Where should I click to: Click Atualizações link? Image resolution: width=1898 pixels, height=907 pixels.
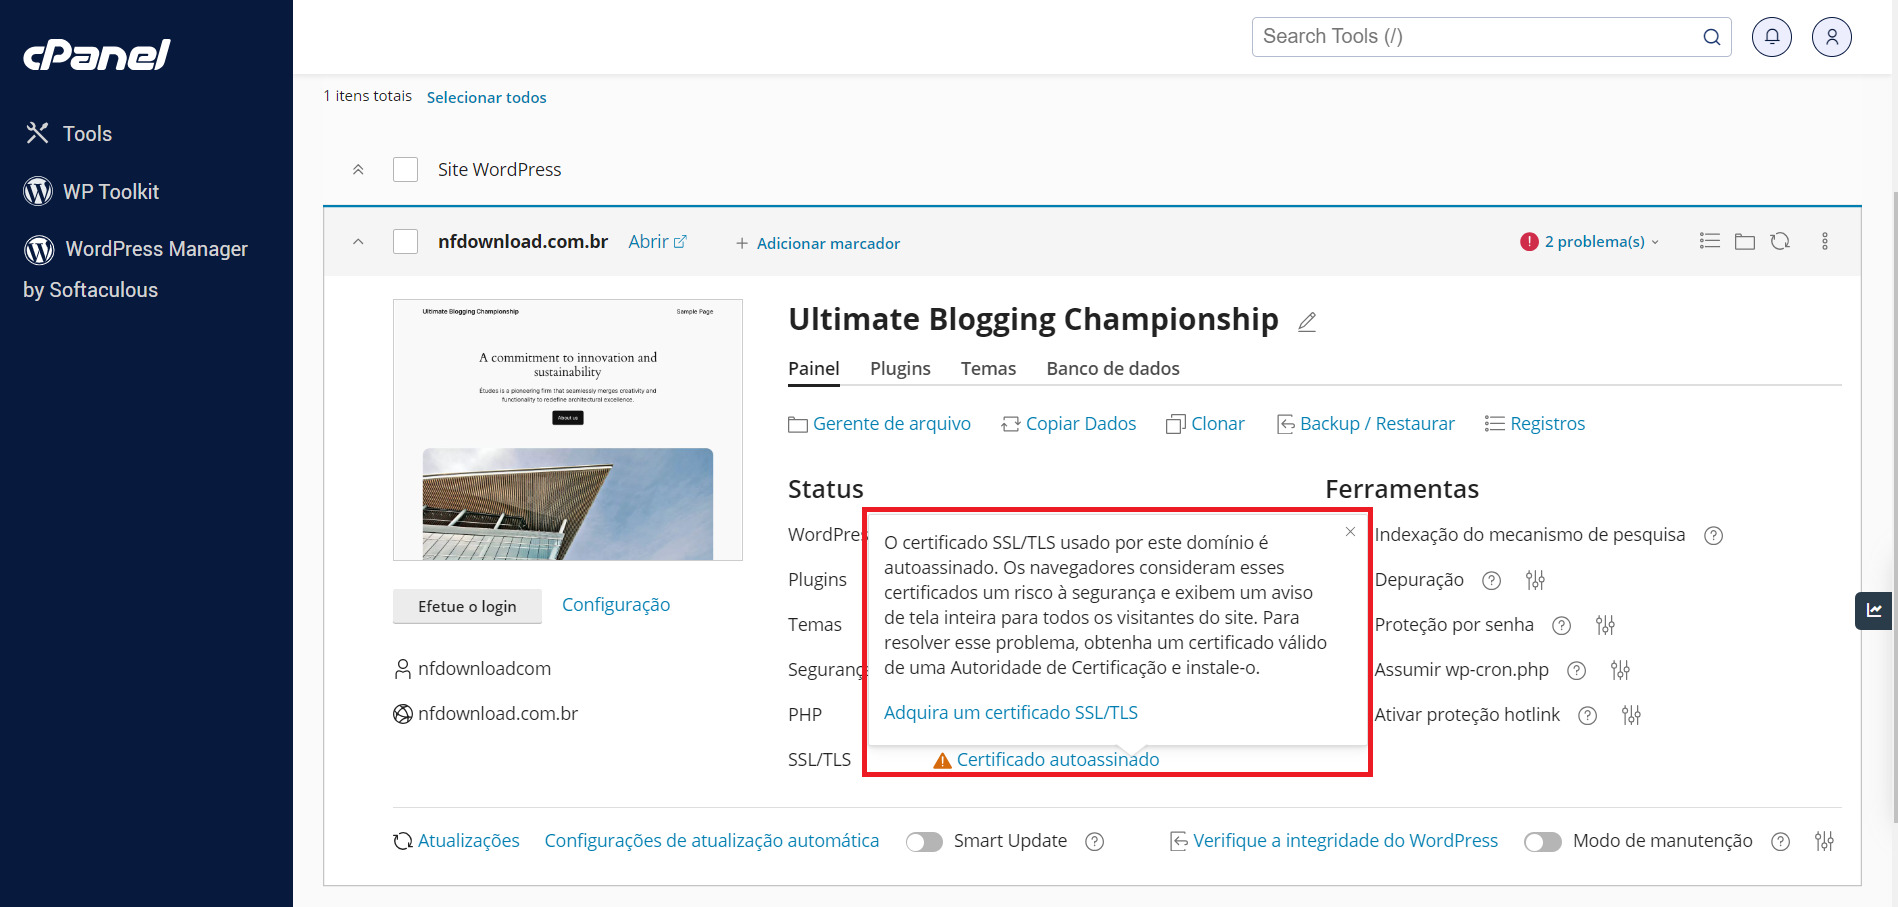tap(456, 841)
